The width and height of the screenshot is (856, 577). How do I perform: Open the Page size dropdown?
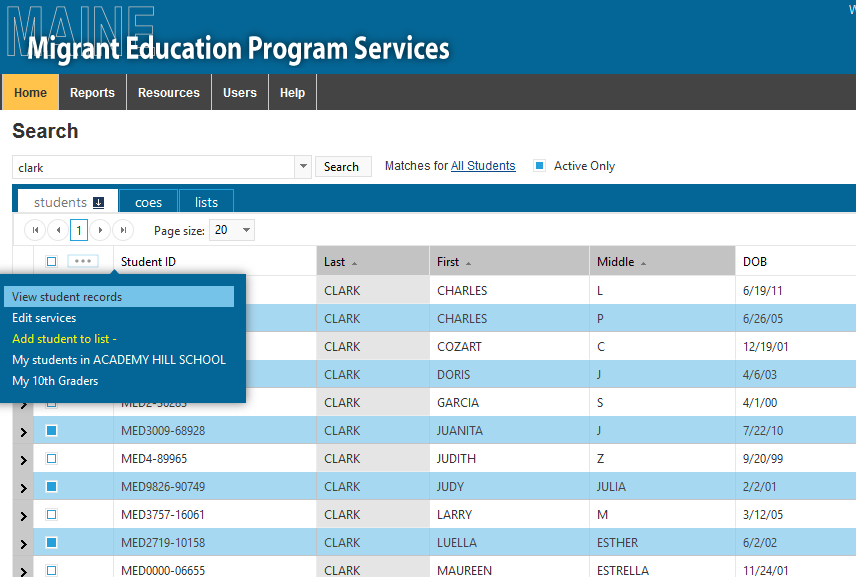231,229
